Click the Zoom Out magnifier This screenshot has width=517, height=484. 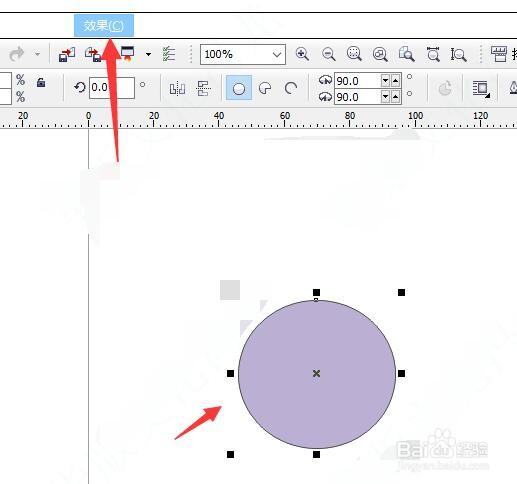(x=328, y=54)
